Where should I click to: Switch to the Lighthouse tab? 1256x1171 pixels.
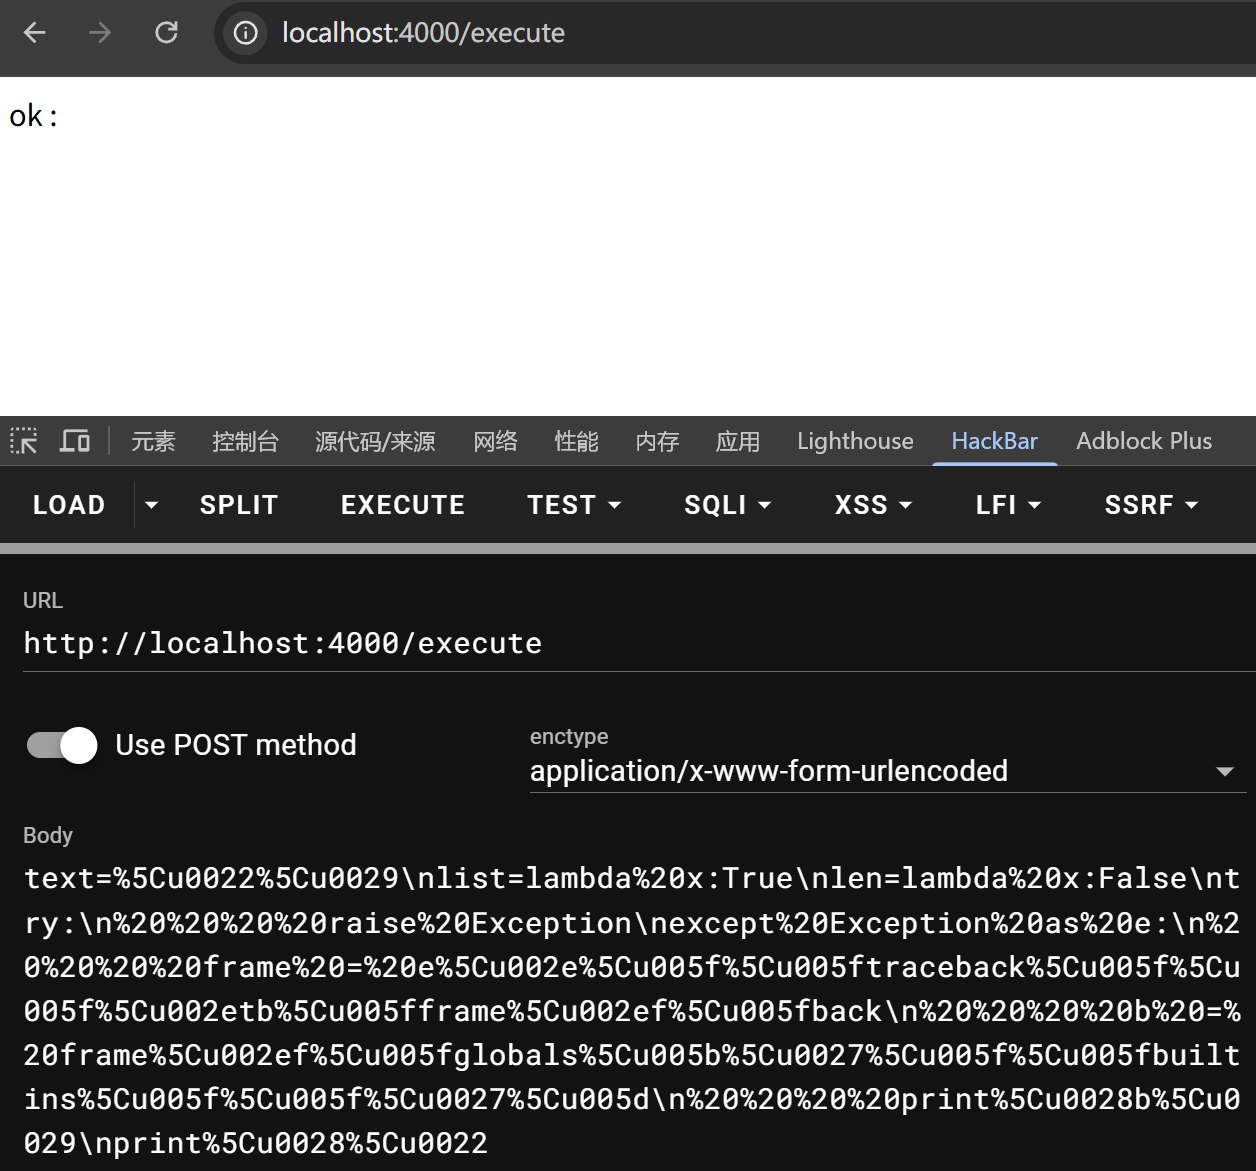[855, 441]
